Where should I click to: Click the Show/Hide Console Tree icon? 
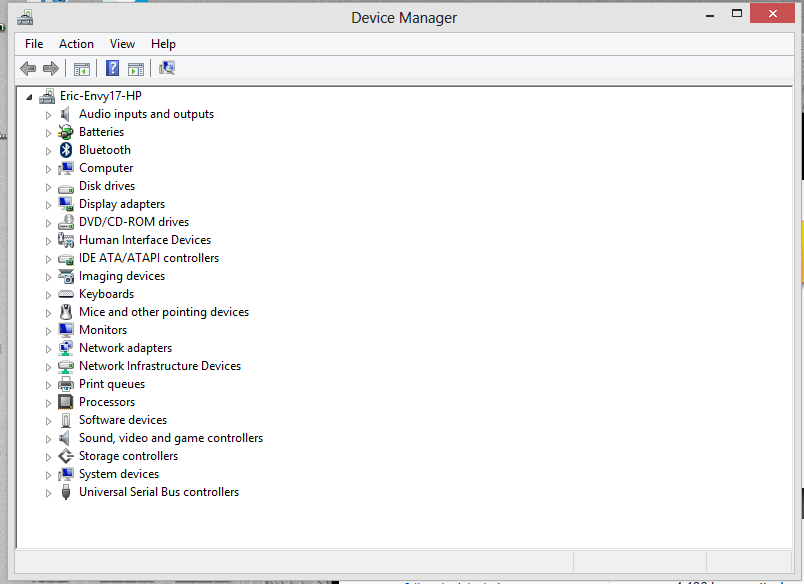(x=82, y=68)
